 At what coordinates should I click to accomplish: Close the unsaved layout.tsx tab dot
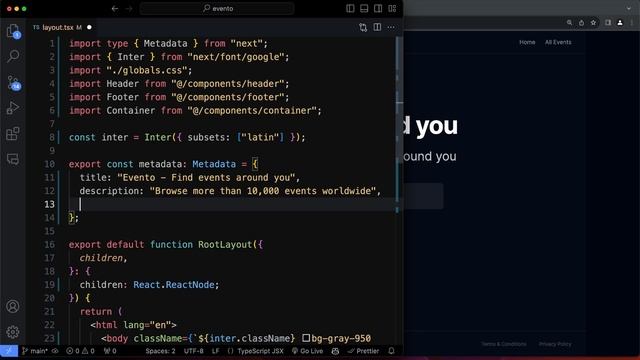pos(89,27)
